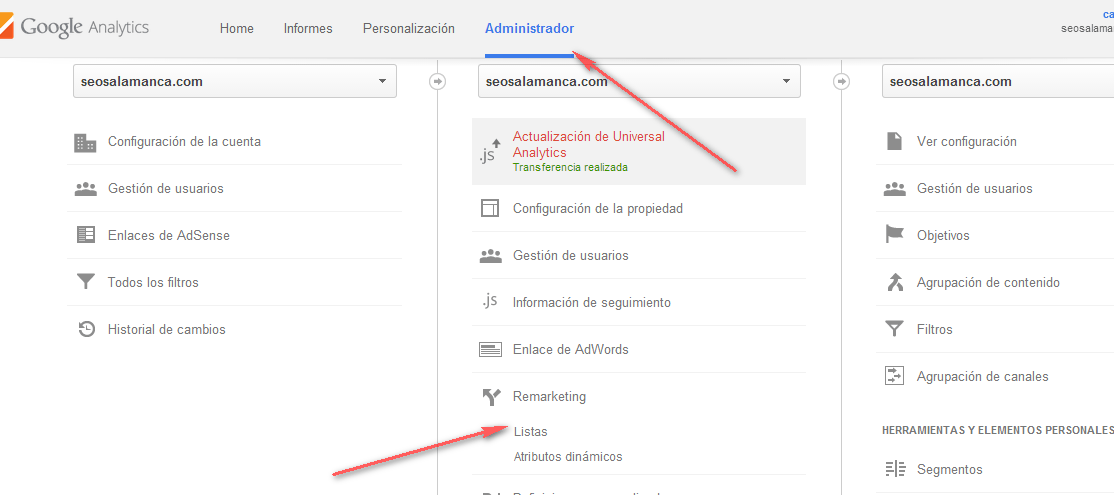Viewport: 1114px width, 495px height.
Task: Click the .js icon beside Información de seguimiento
Action: [490, 302]
